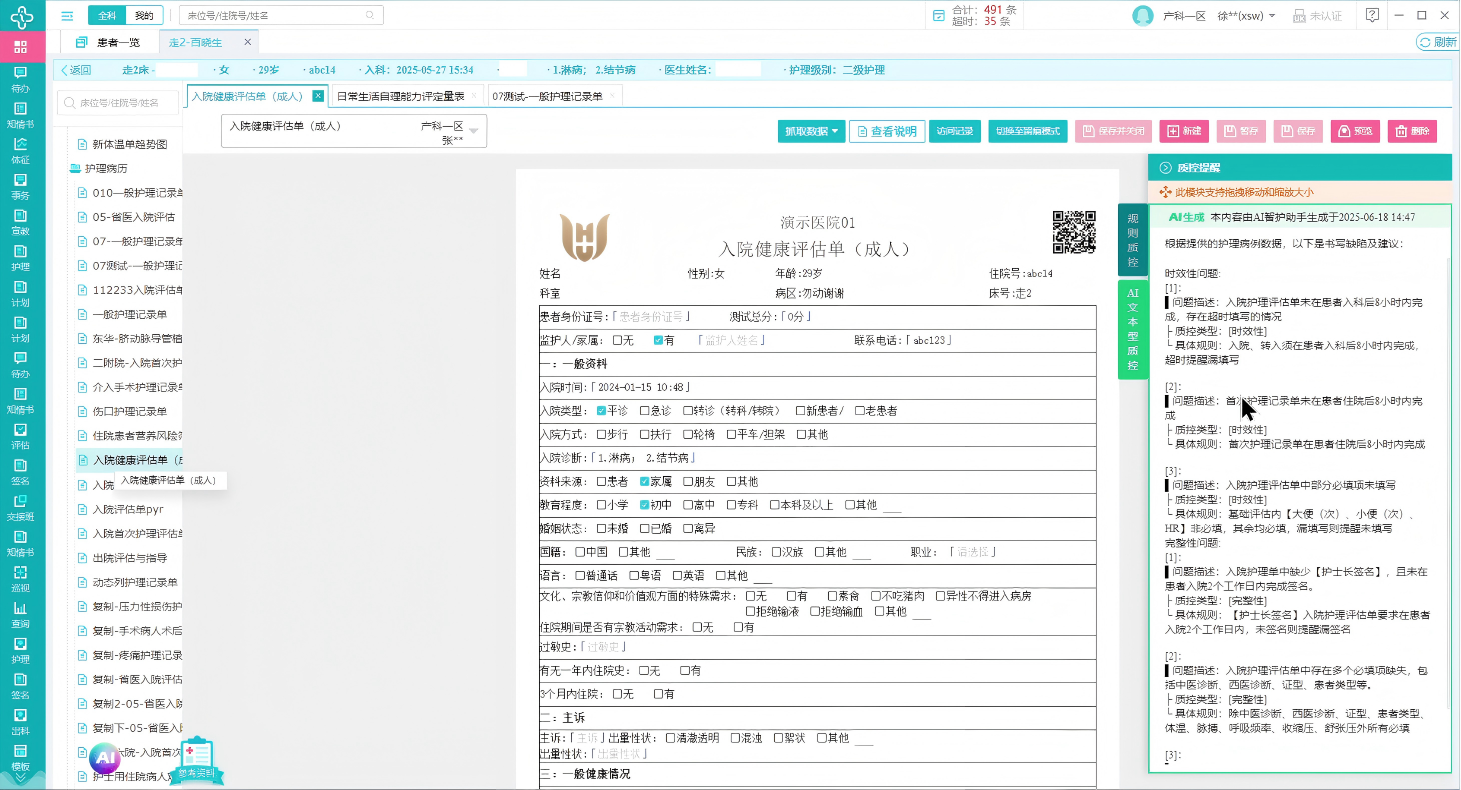The width and height of the screenshot is (1461, 790).
Task: Open the 评估 sidebar icon
Action: click(20, 436)
